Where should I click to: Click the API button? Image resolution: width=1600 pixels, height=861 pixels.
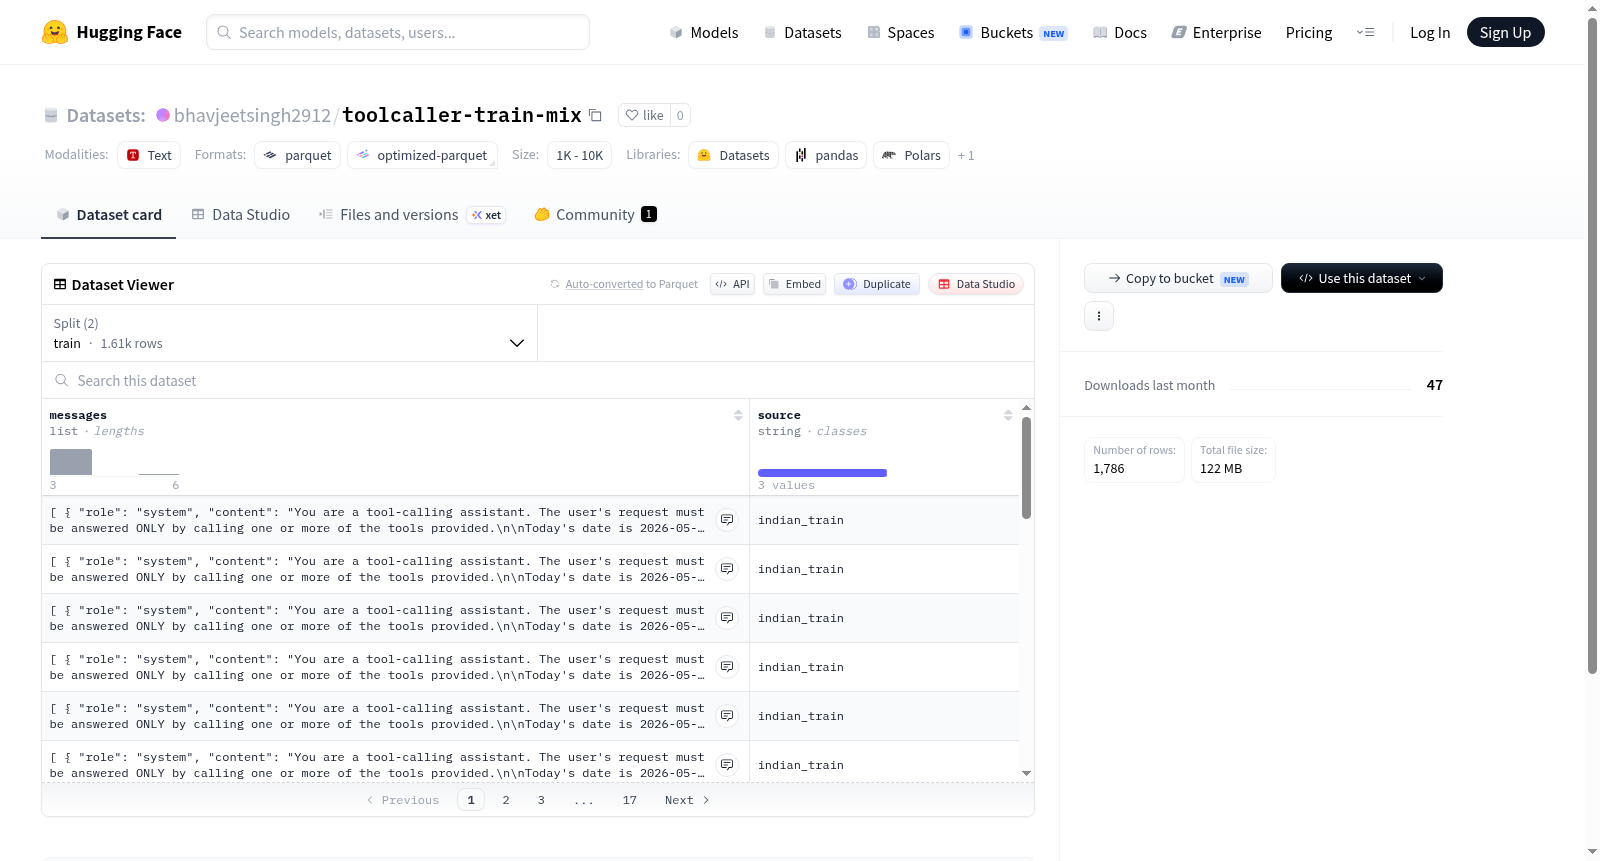tap(732, 284)
